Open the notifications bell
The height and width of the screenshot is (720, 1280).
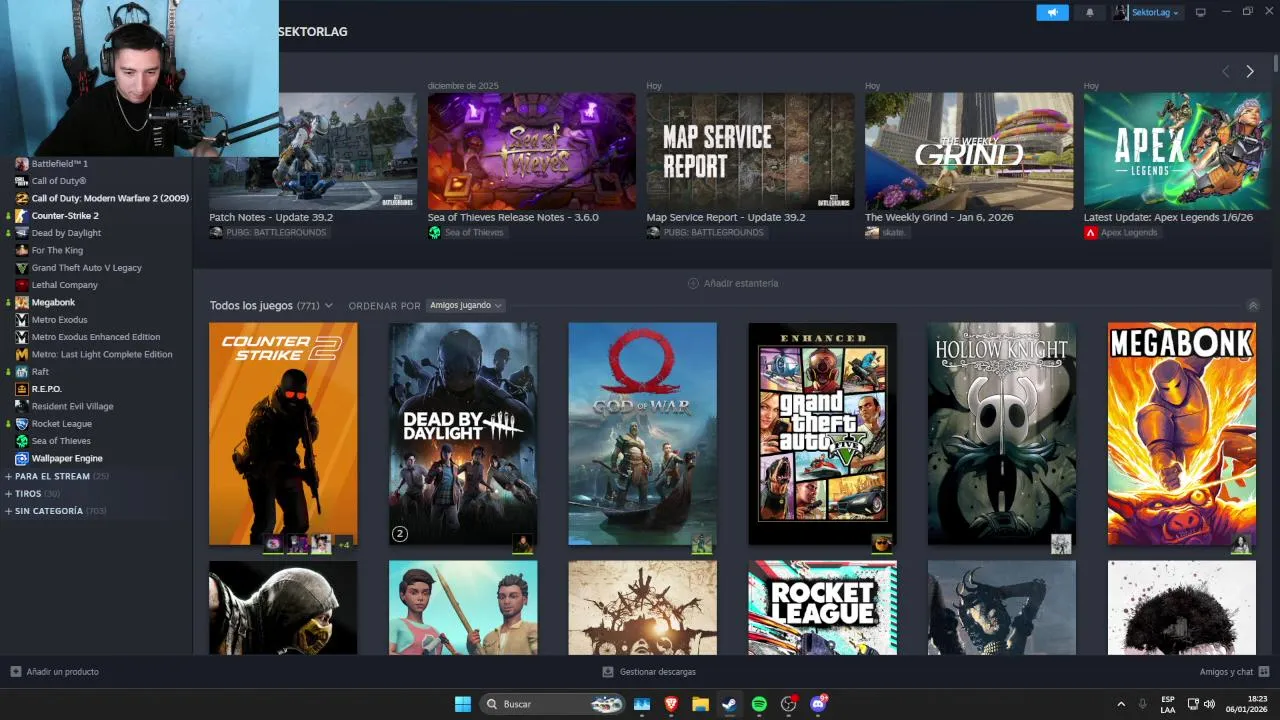[x=1090, y=12]
